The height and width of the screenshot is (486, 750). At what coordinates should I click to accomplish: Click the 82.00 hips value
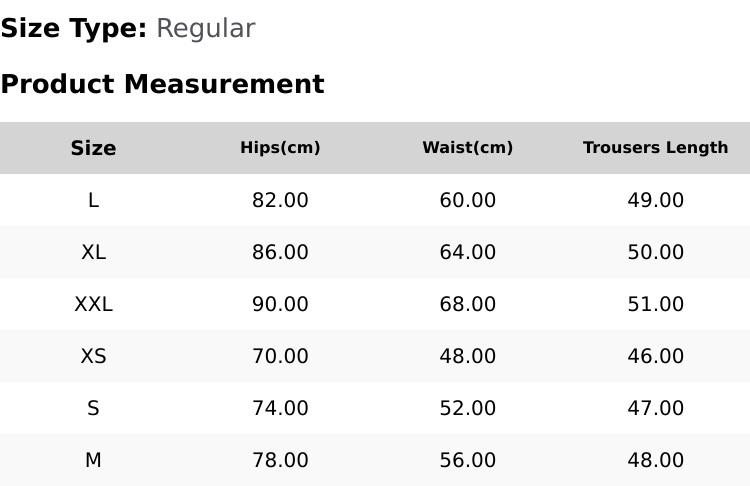coord(280,200)
